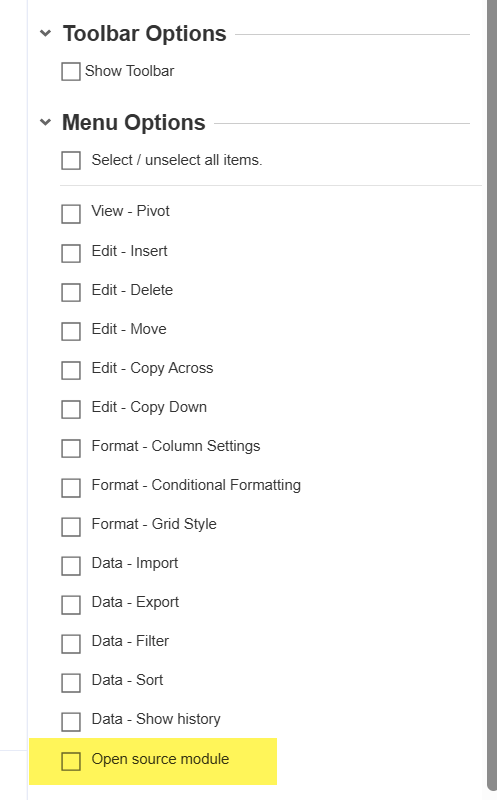Collapse the Toolbar Options section
This screenshot has width=497, height=800.
pos(45,34)
